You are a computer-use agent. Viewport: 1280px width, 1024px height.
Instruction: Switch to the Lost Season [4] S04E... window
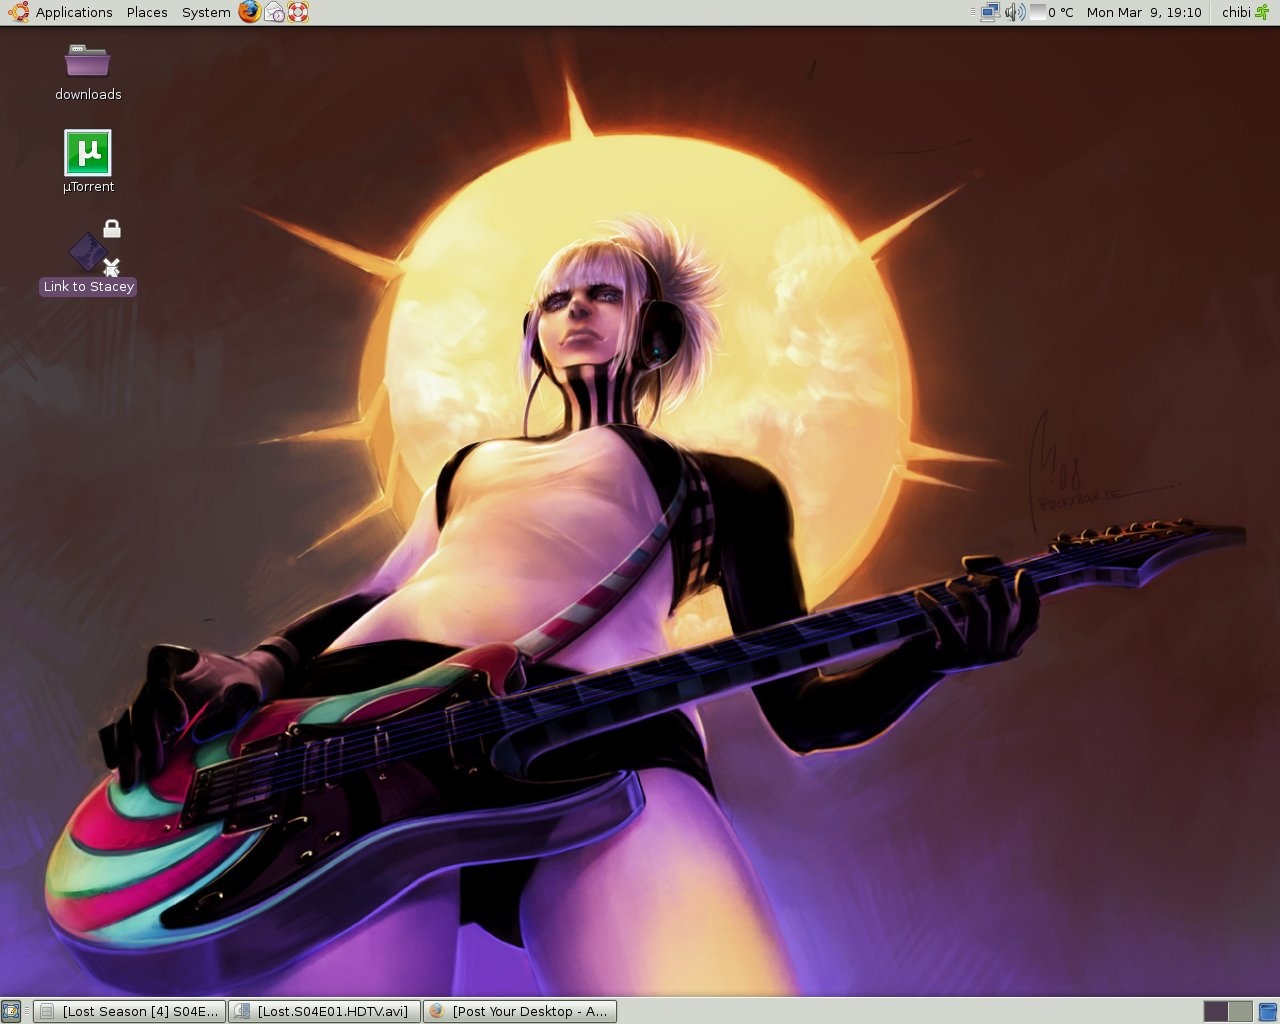coord(129,1011)
